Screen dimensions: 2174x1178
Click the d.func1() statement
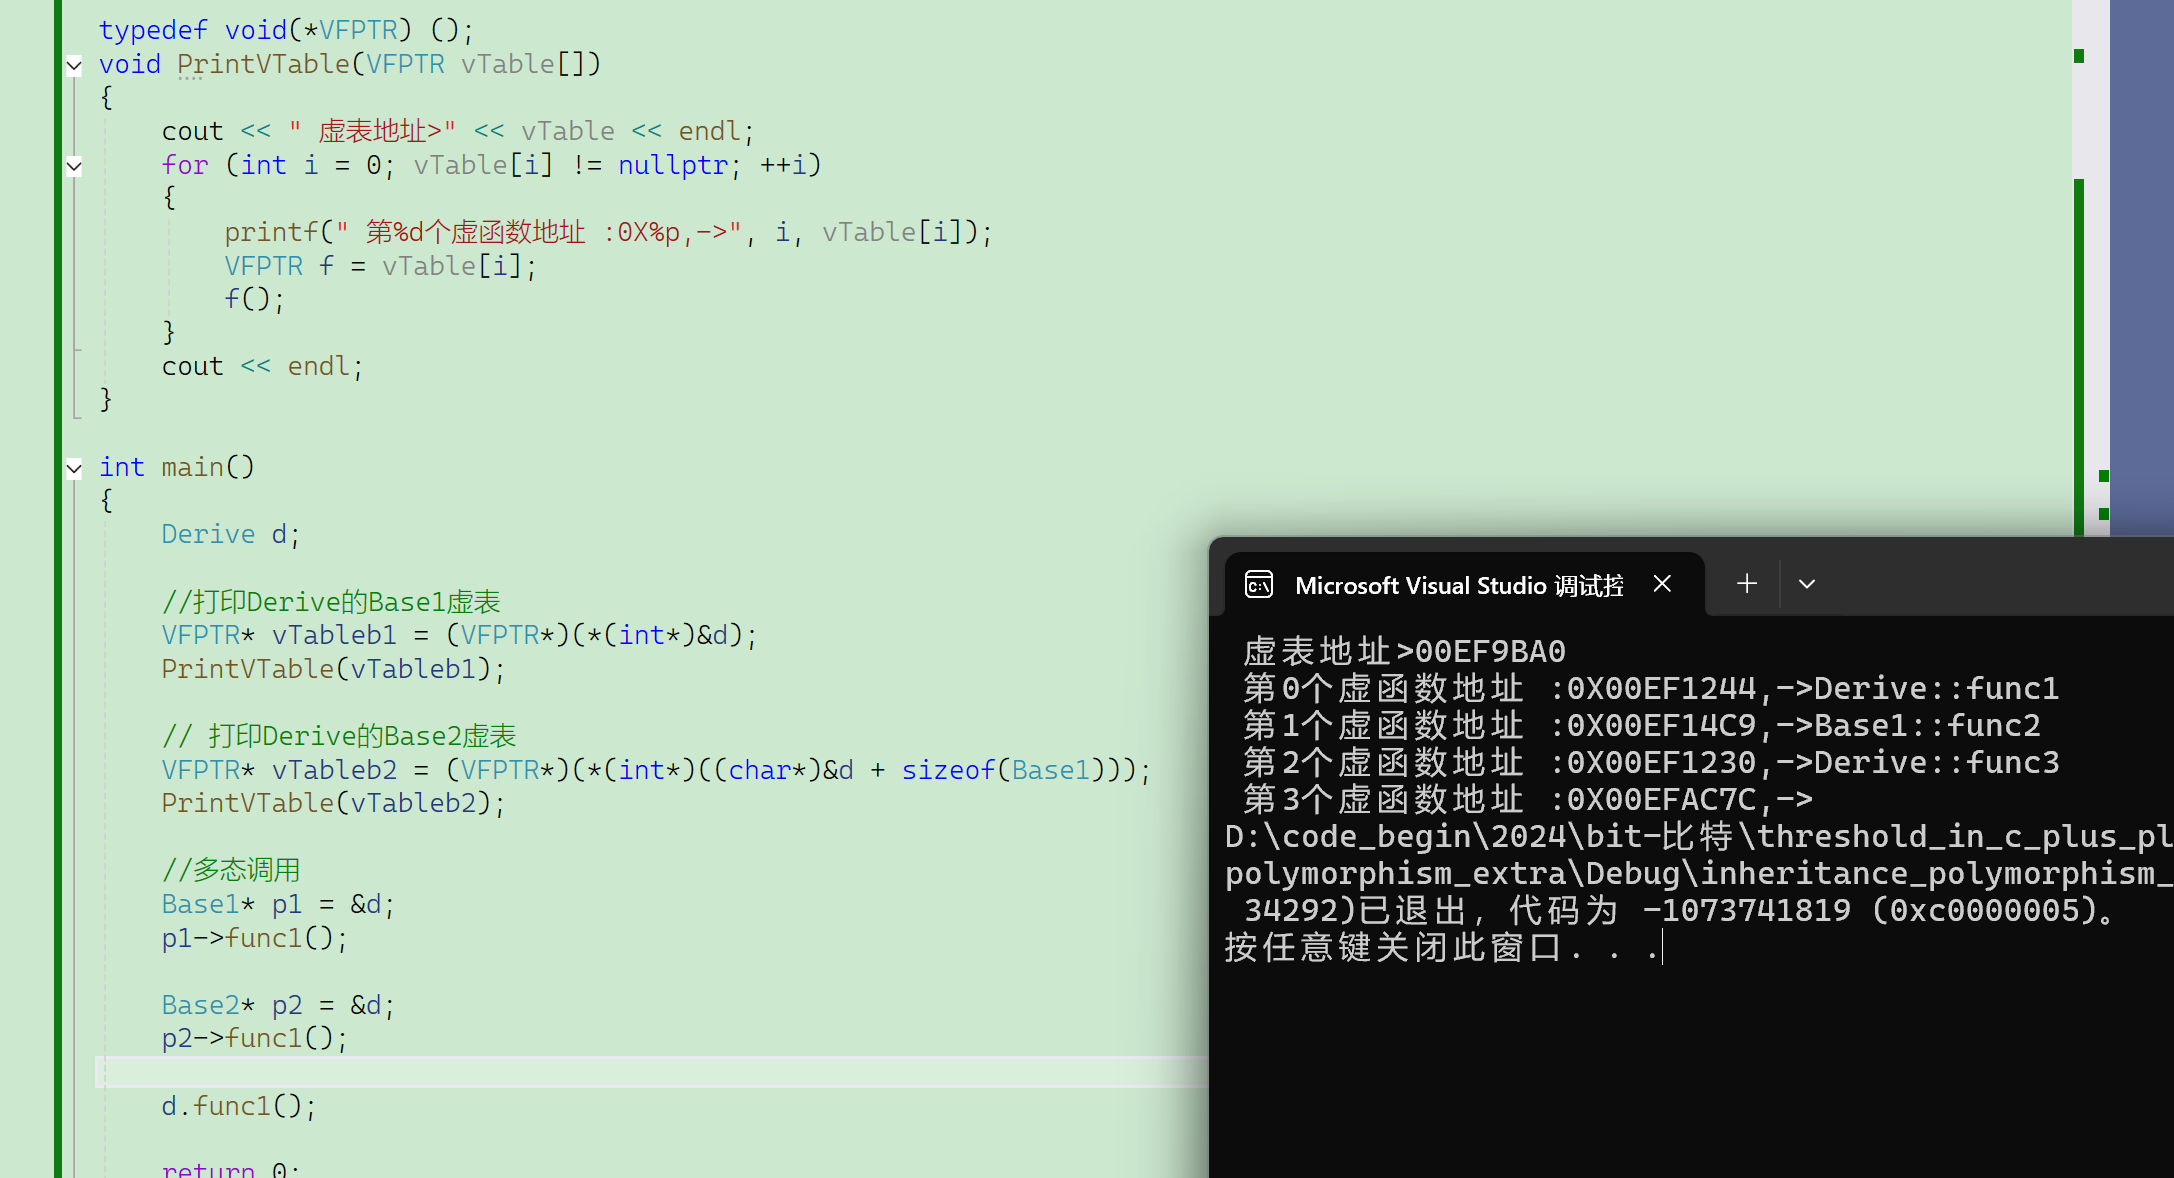tap(238, 1106)
